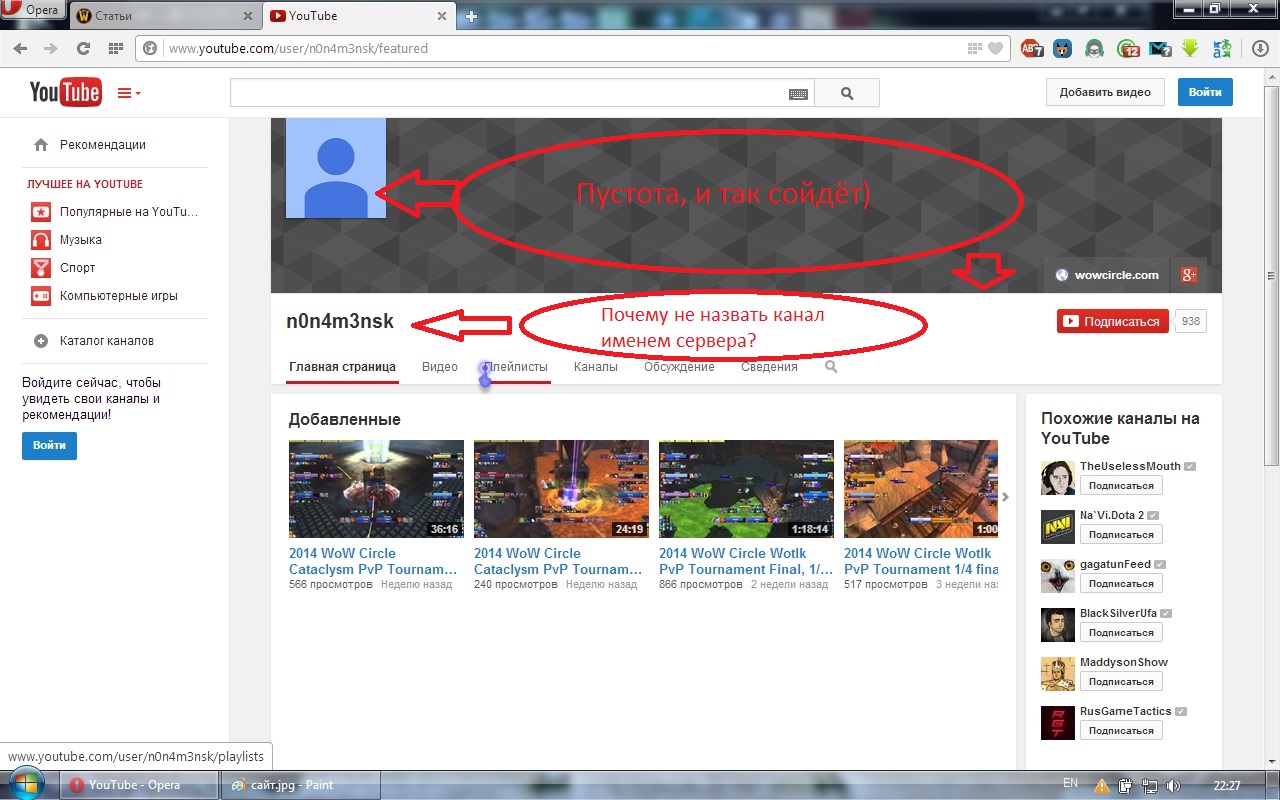Click the Спорт trophy icon
The image size is (1280, 800).
41,268
